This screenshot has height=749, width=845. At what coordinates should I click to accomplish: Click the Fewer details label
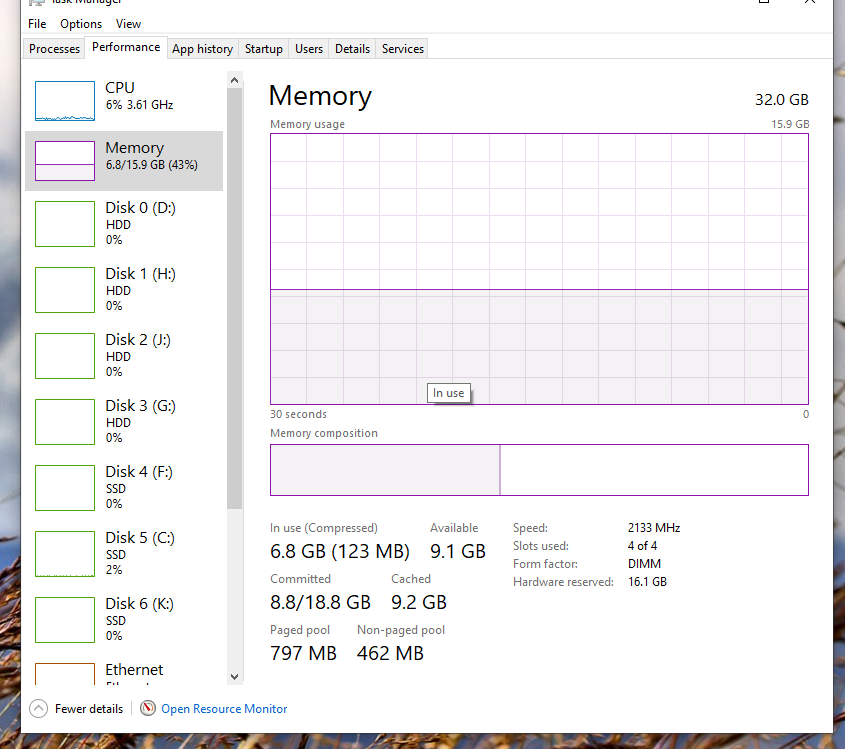(x=89, y=709)
